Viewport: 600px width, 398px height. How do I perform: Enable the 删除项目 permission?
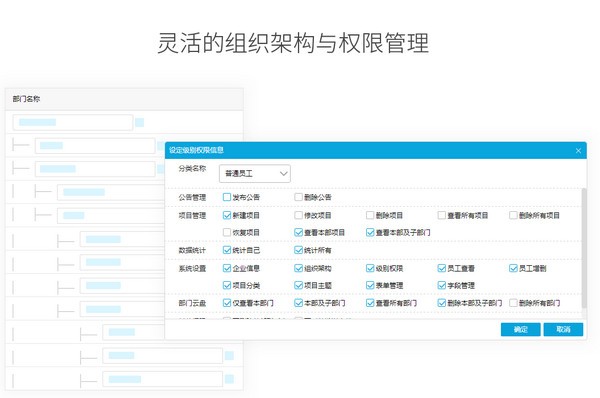click(x=370, y=215)
